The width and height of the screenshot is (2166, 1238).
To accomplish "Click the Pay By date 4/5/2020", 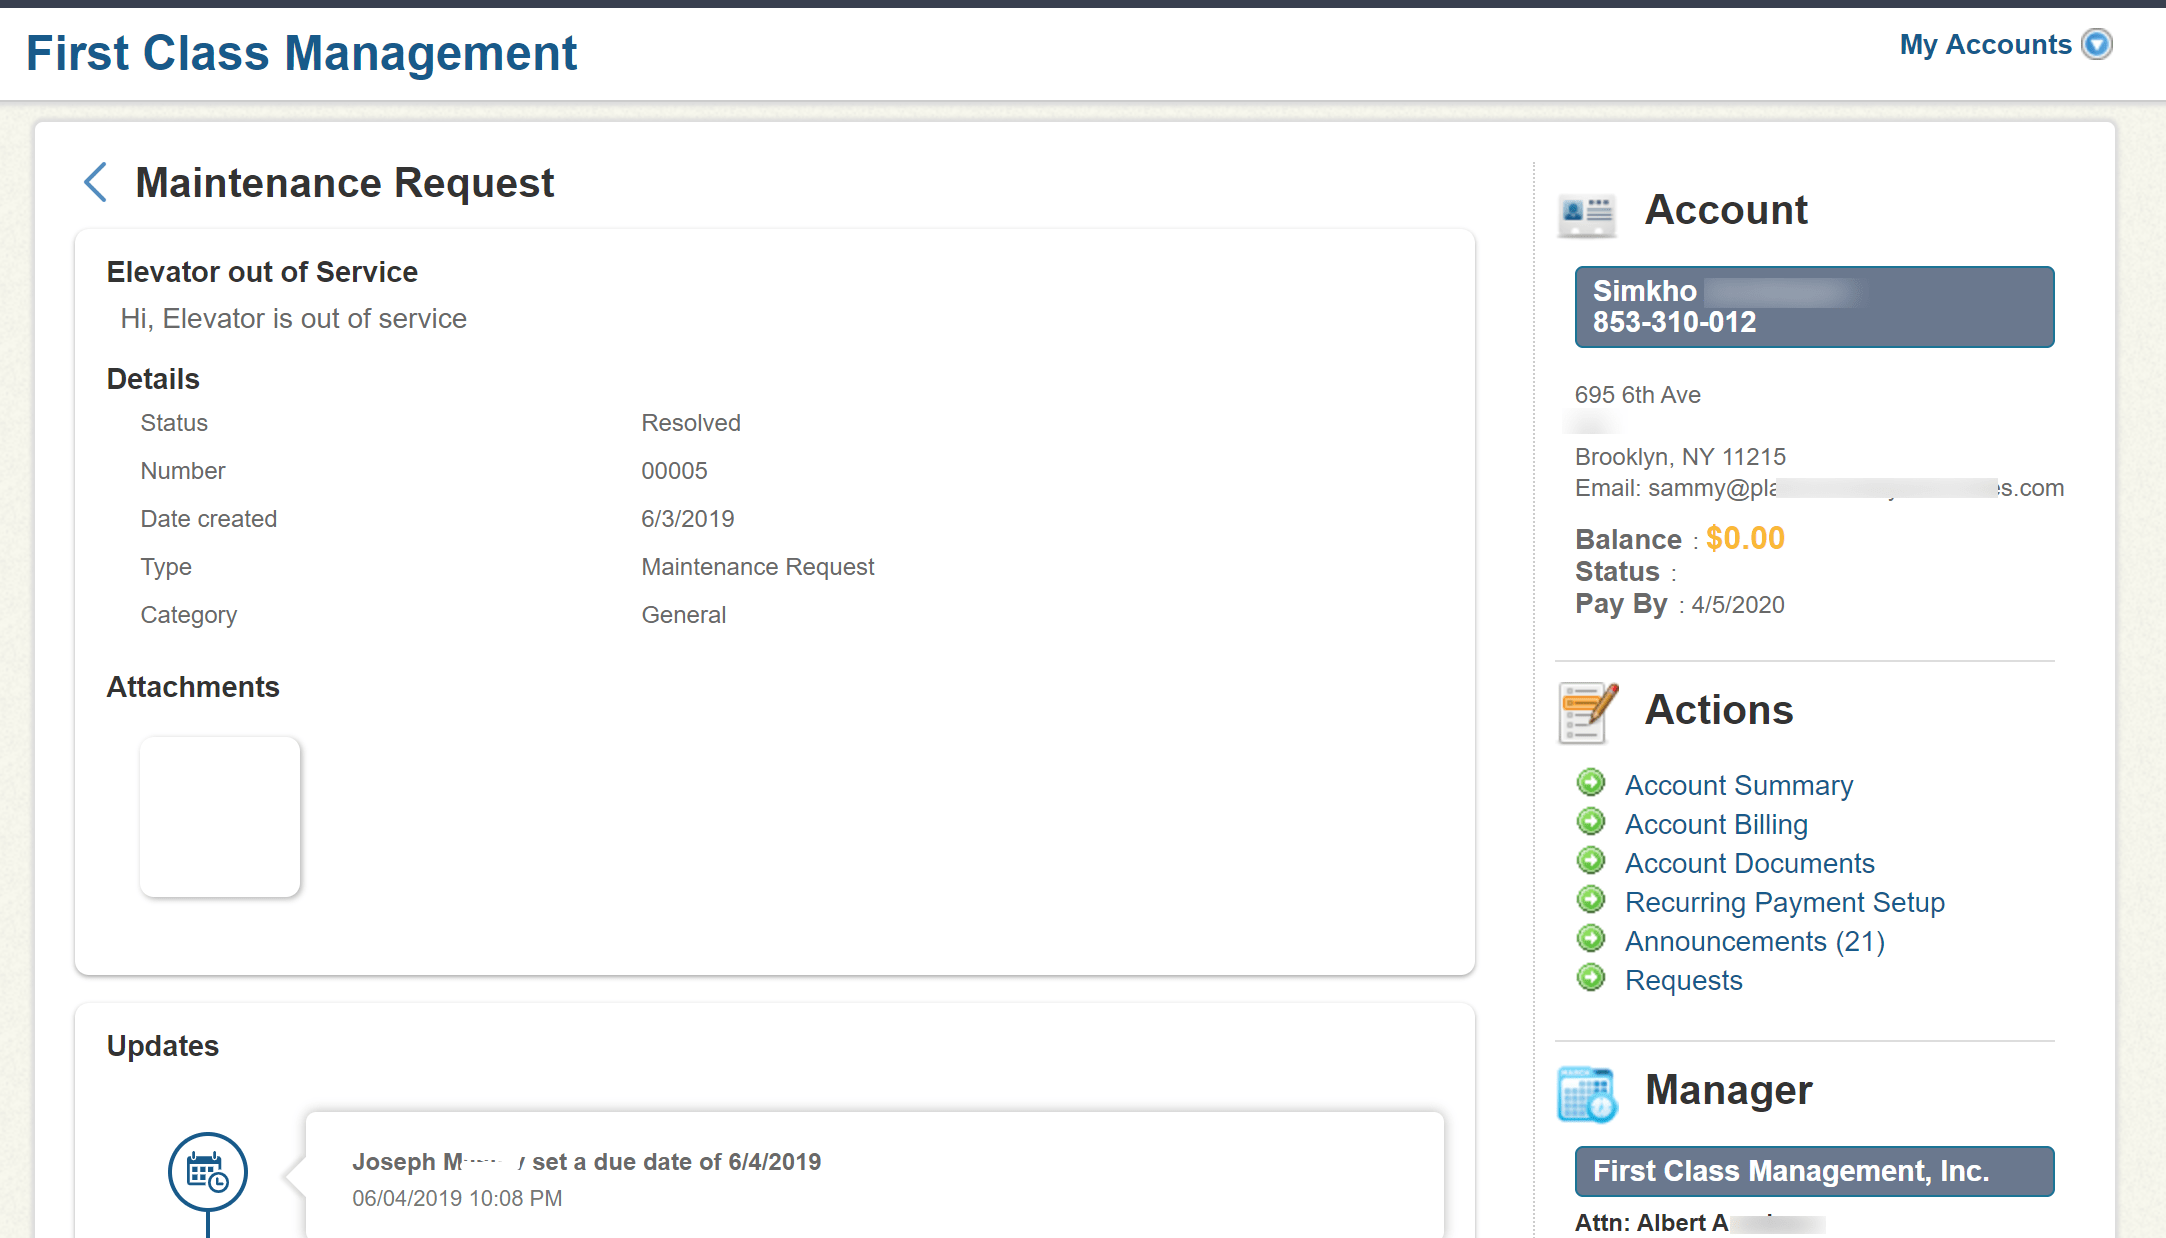I will click(x=1738, y=605).
